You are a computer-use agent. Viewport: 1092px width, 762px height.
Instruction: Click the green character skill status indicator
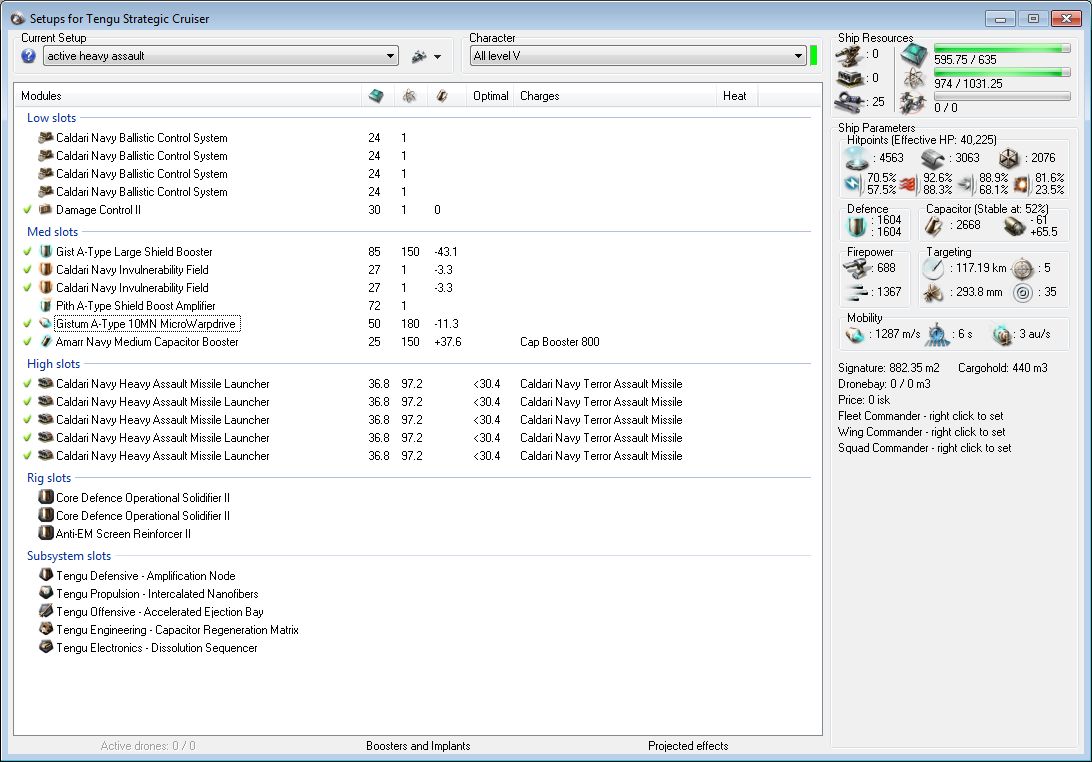point(813,56)
